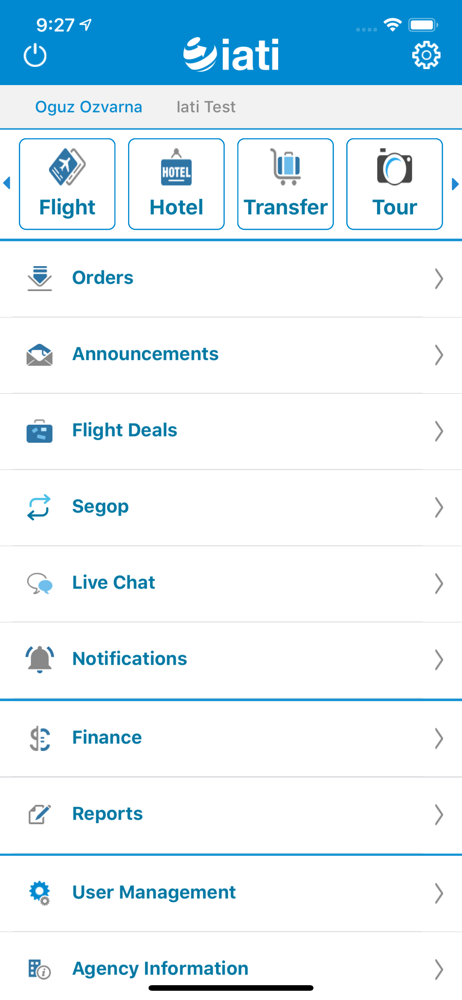The width and height of the screenshot is (462, 1000).
Task: Tap the Live Chat bubbles icon
Action: (x=40, y=584)
